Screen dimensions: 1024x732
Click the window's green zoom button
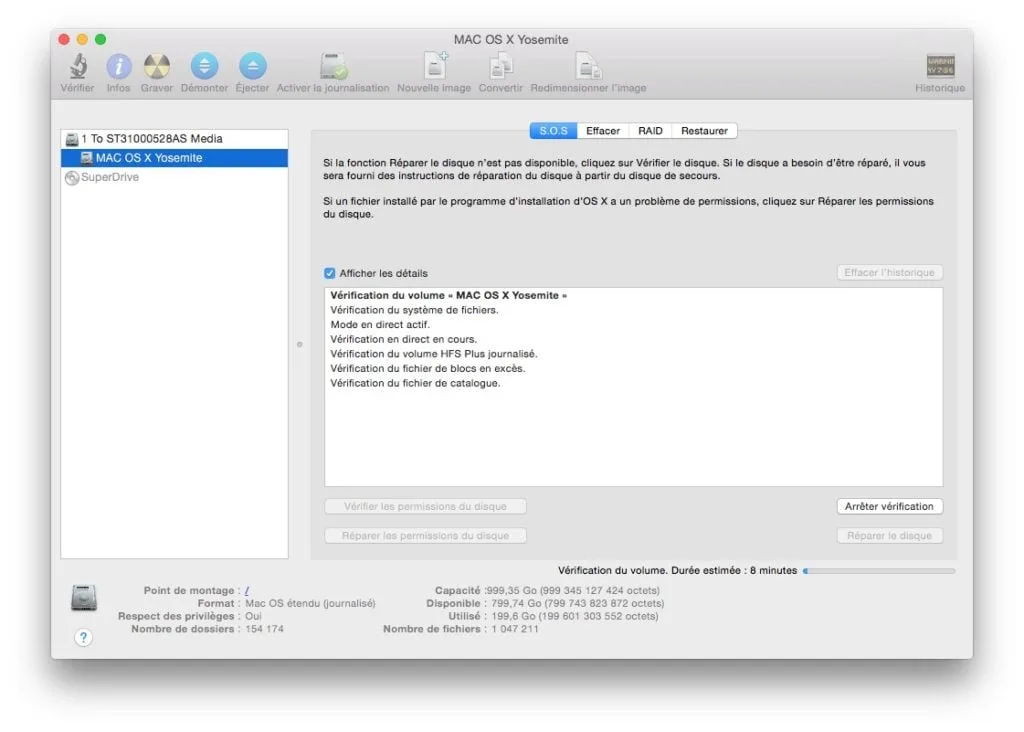click(101, 39)
